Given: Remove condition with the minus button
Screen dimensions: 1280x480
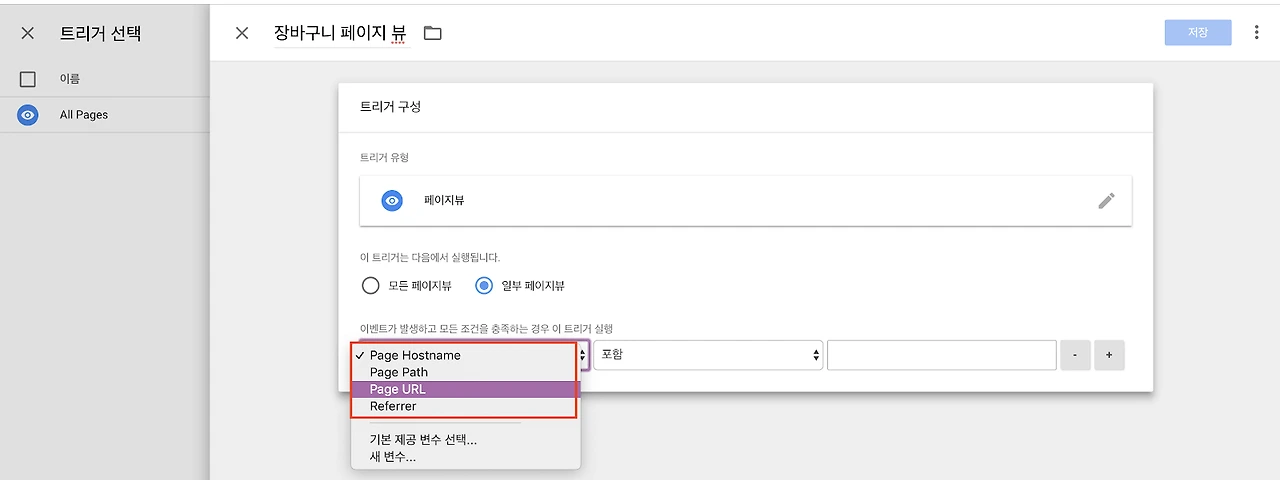Looking at the screenshot, I should click(x=1075, y=355).
